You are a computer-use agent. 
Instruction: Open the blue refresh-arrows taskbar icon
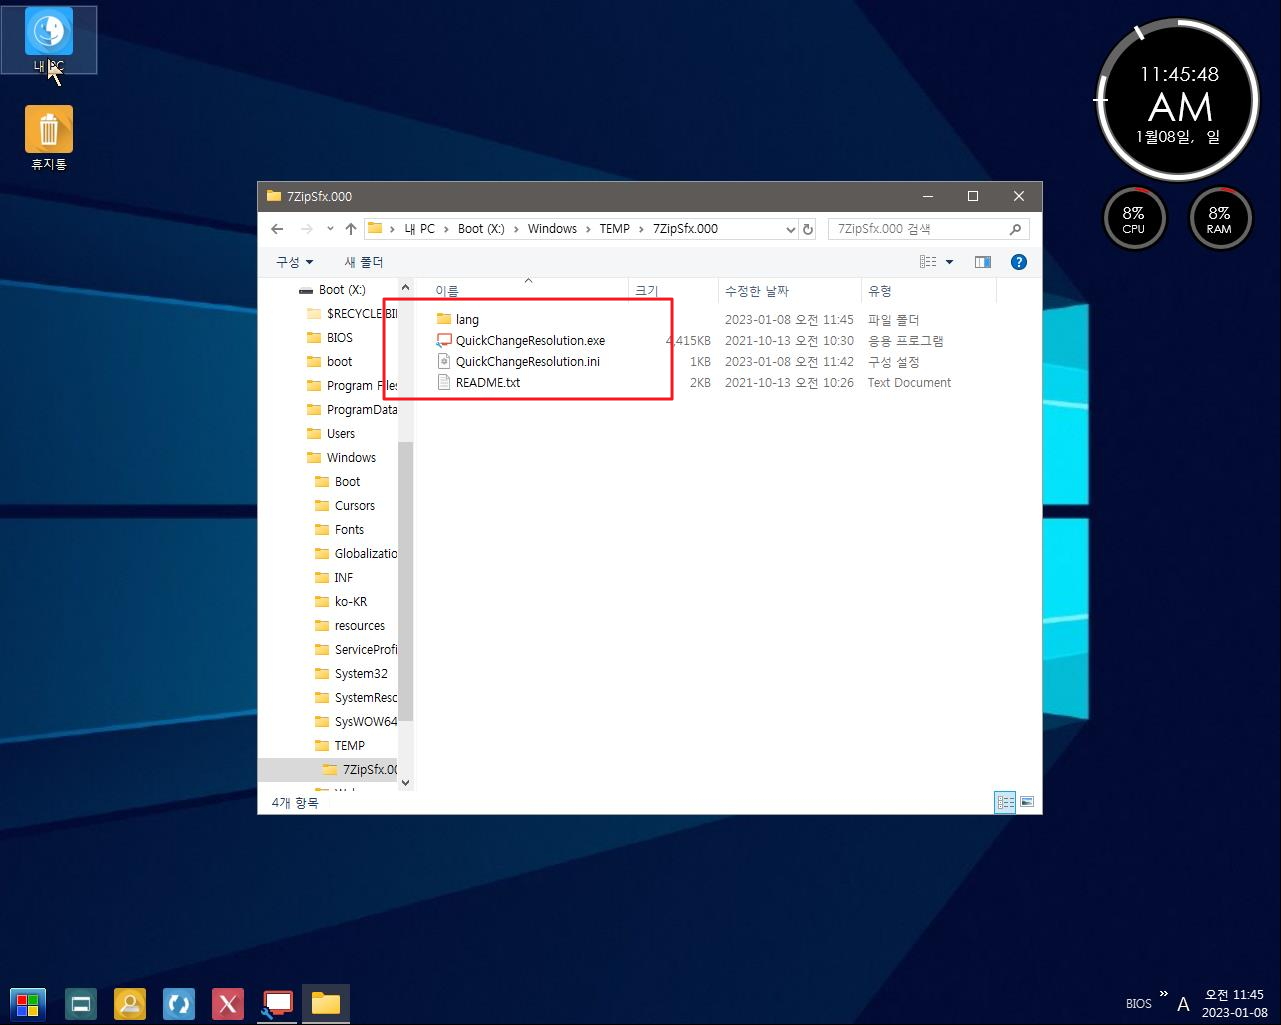(179, 1003)
